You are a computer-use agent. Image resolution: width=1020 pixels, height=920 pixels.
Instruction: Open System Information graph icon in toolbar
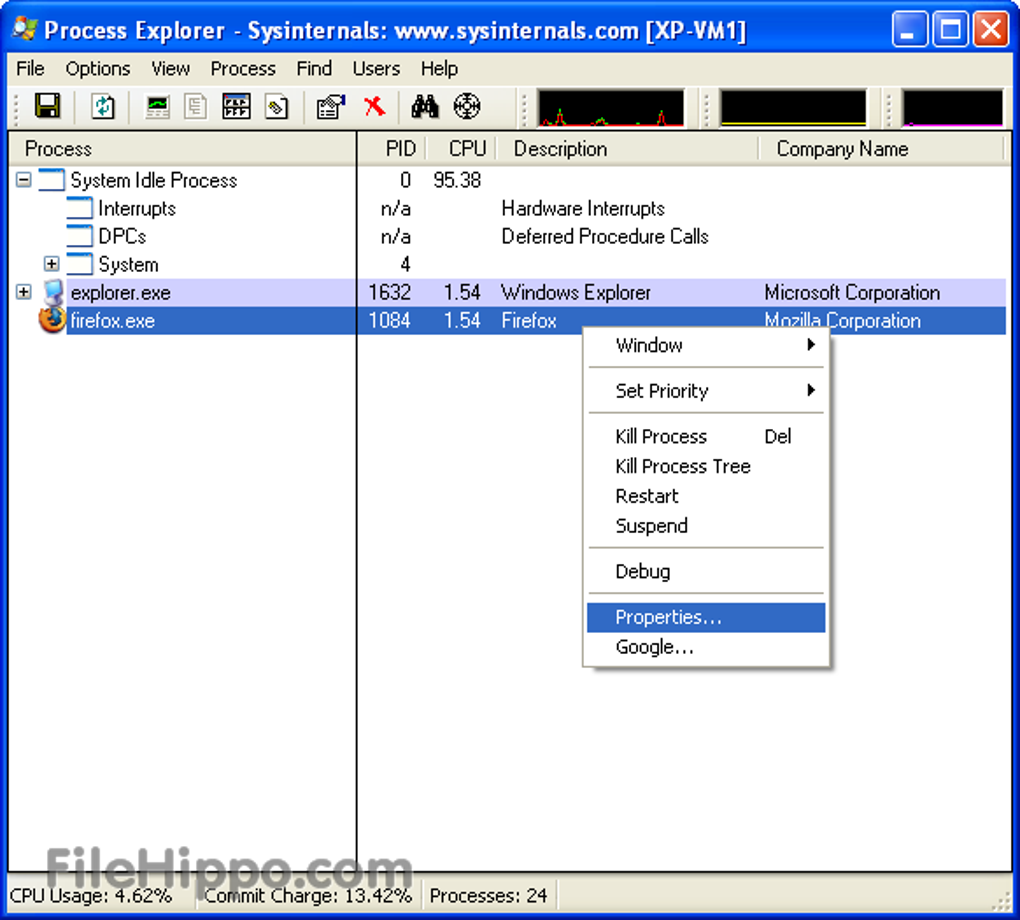tap(157, 107)
